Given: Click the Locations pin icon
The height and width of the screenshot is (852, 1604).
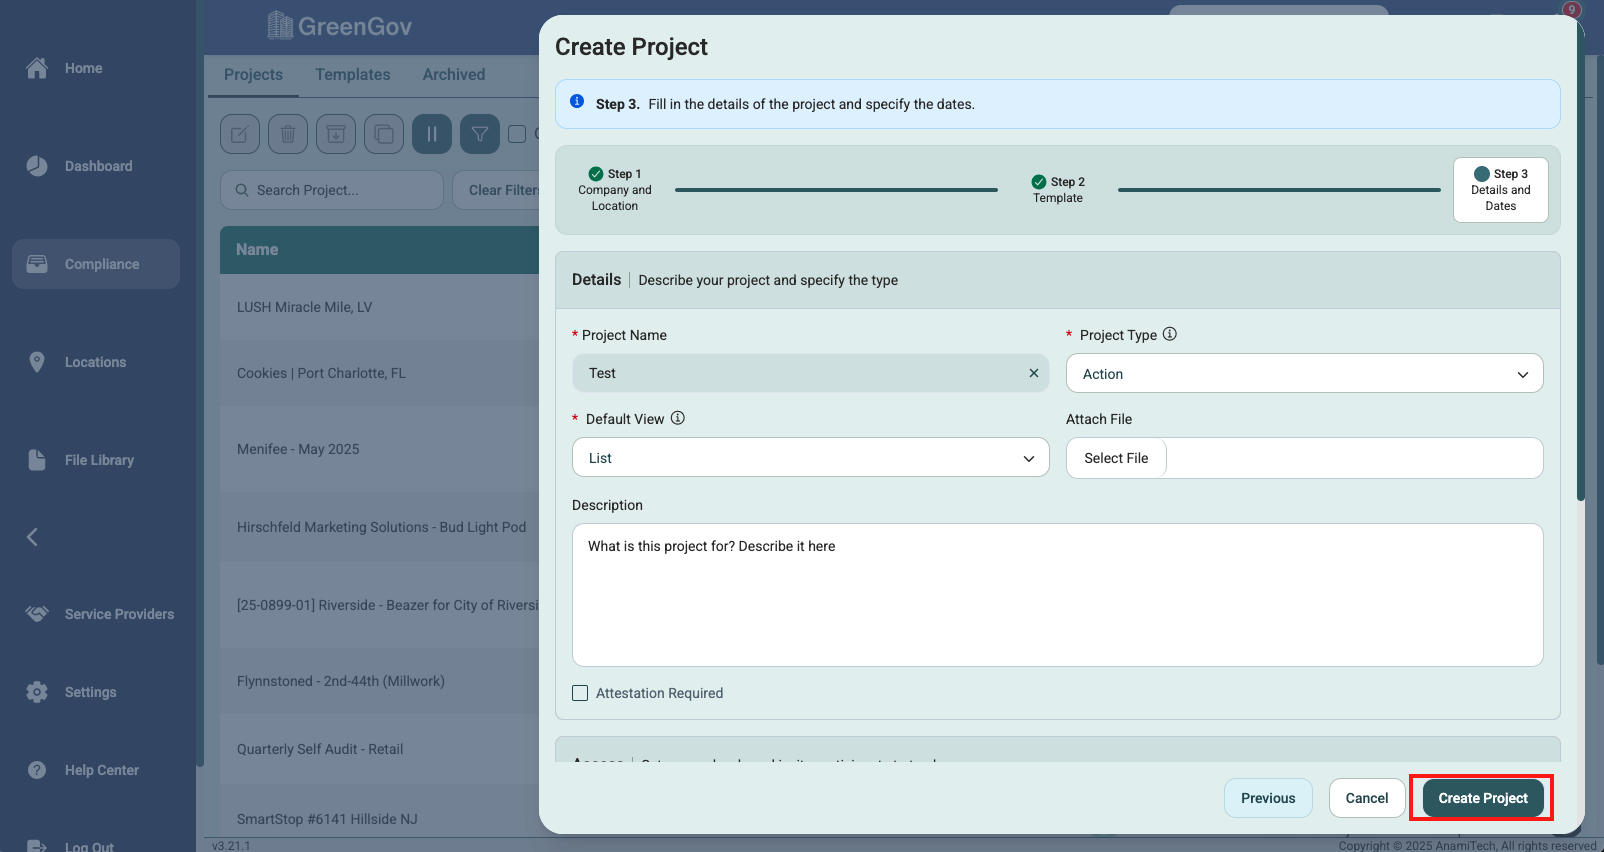Looking at the screenshot, I should pos(37,362).
